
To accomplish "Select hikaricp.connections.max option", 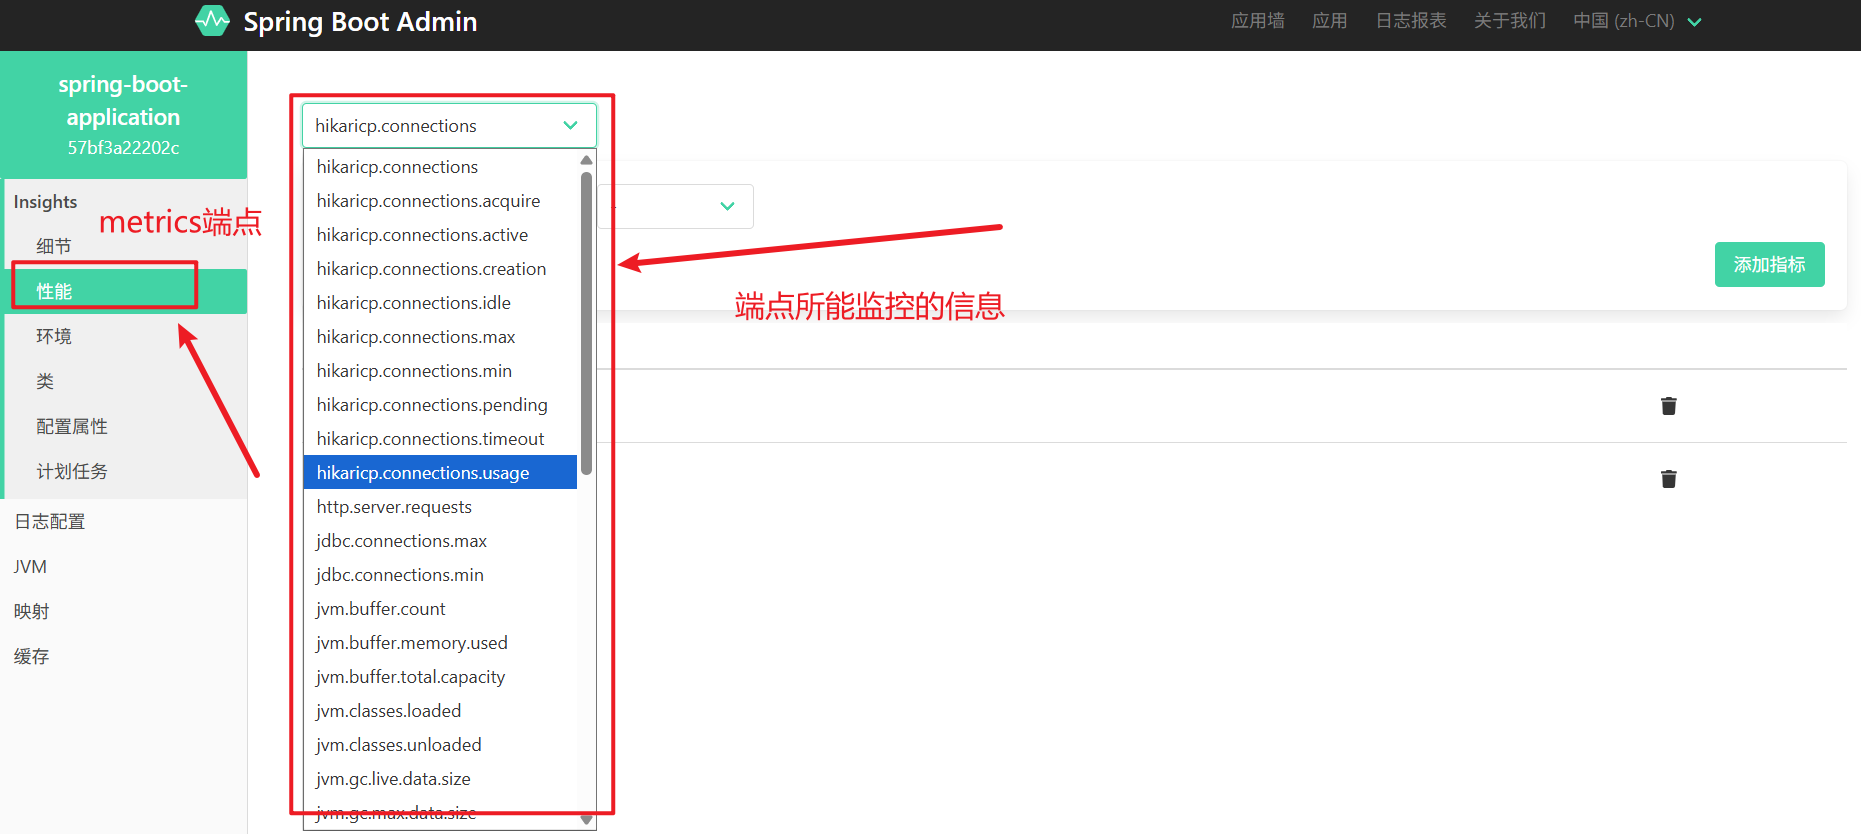I will pos(440,337).
